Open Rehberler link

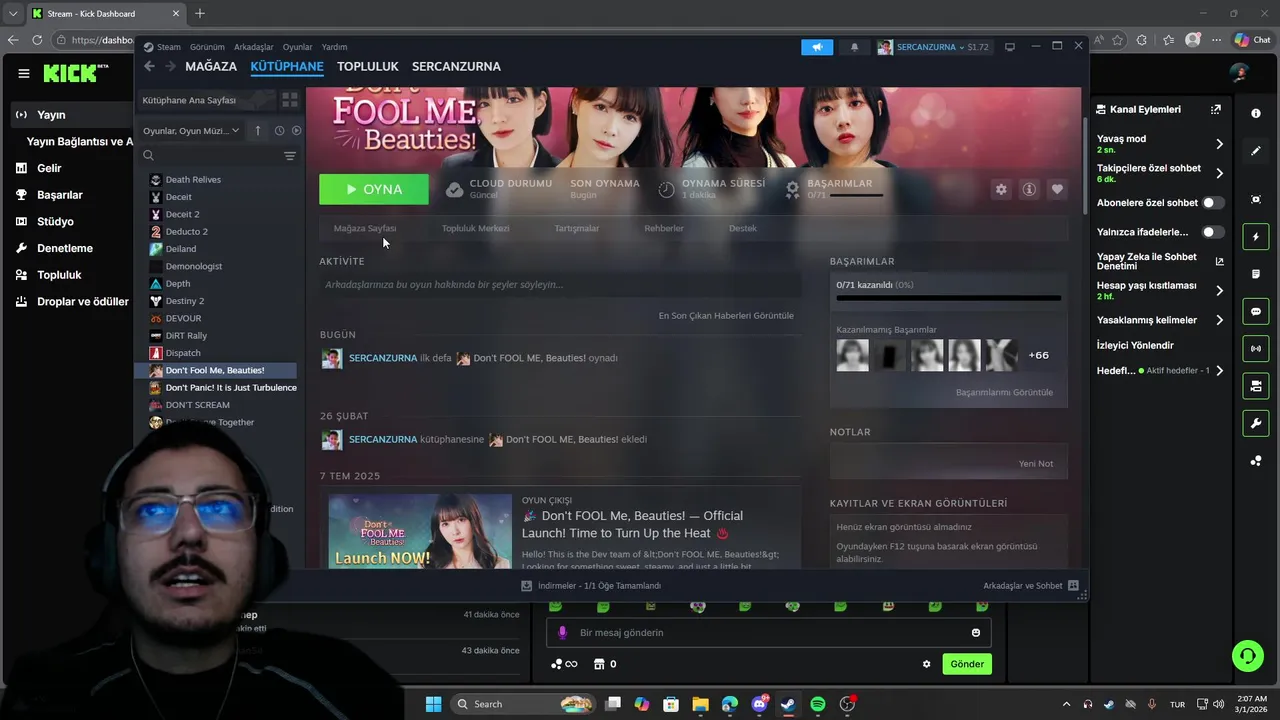pyautogui.click(x=664, y=228)
